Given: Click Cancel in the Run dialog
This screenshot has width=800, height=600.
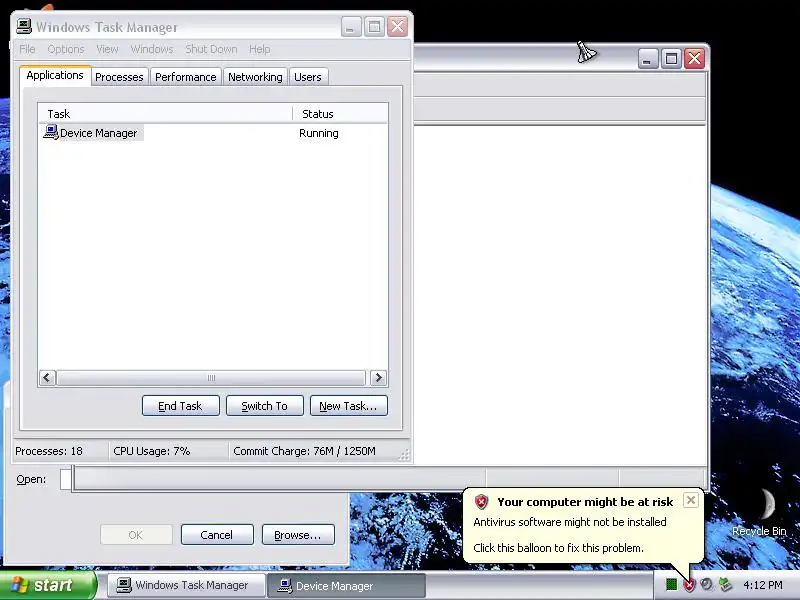Looking at the screenshot, I should coord(217,535).
